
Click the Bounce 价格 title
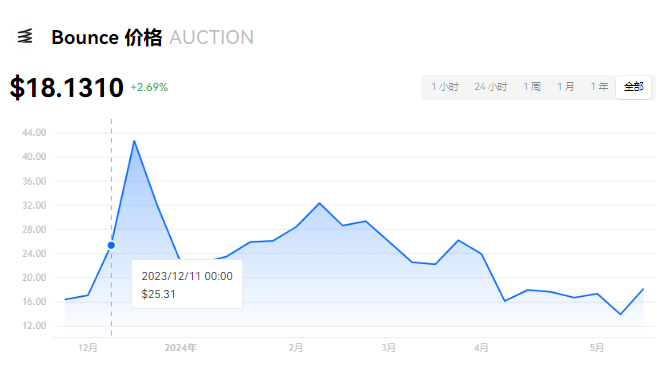tap(107, 38)
